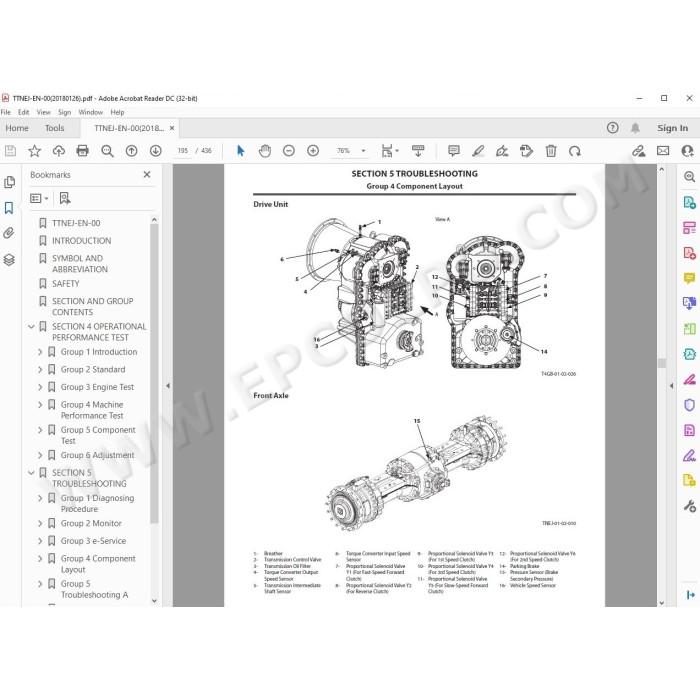Screen dimensions: 700x700
Task: Go to previous page arrow
Action: [x=131, y=151]
